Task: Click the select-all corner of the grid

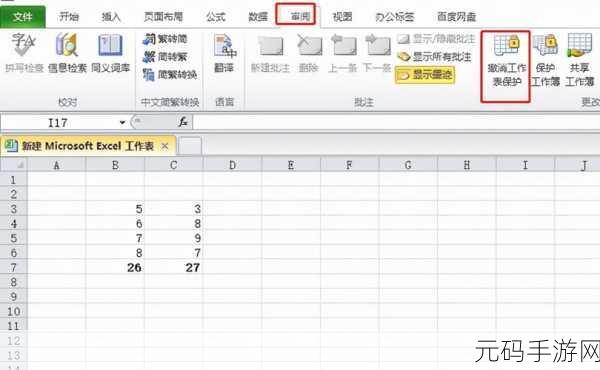Action: 14,165
